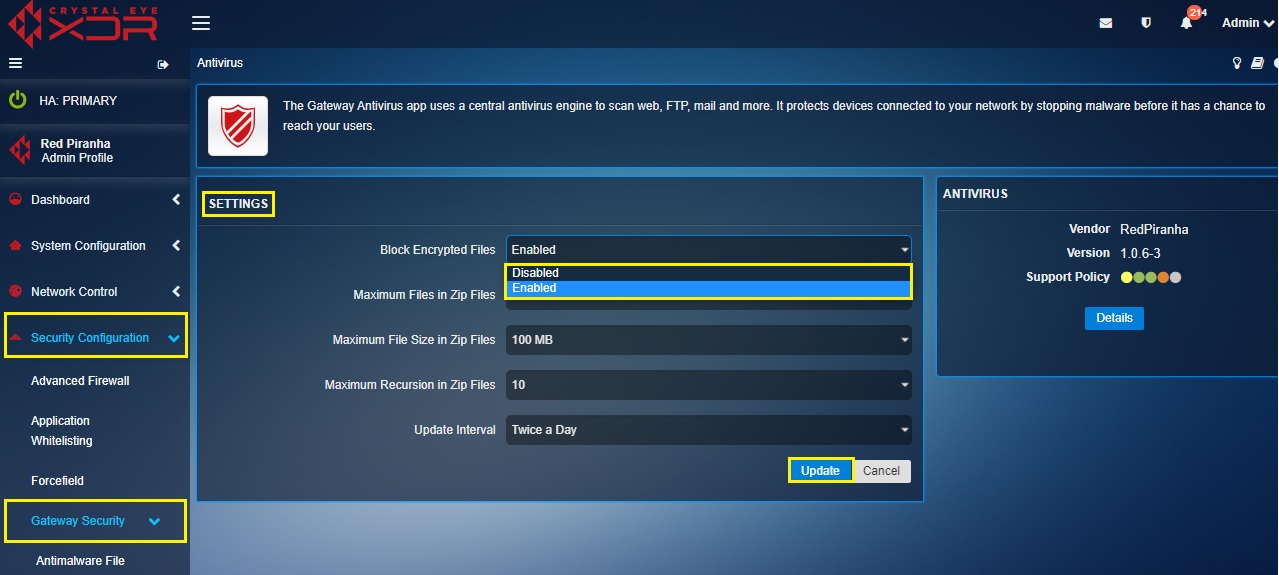Viewport: 1279px width, 575px height.
Task: Open the Dashboard menu item
Action: tap(60, 200)
